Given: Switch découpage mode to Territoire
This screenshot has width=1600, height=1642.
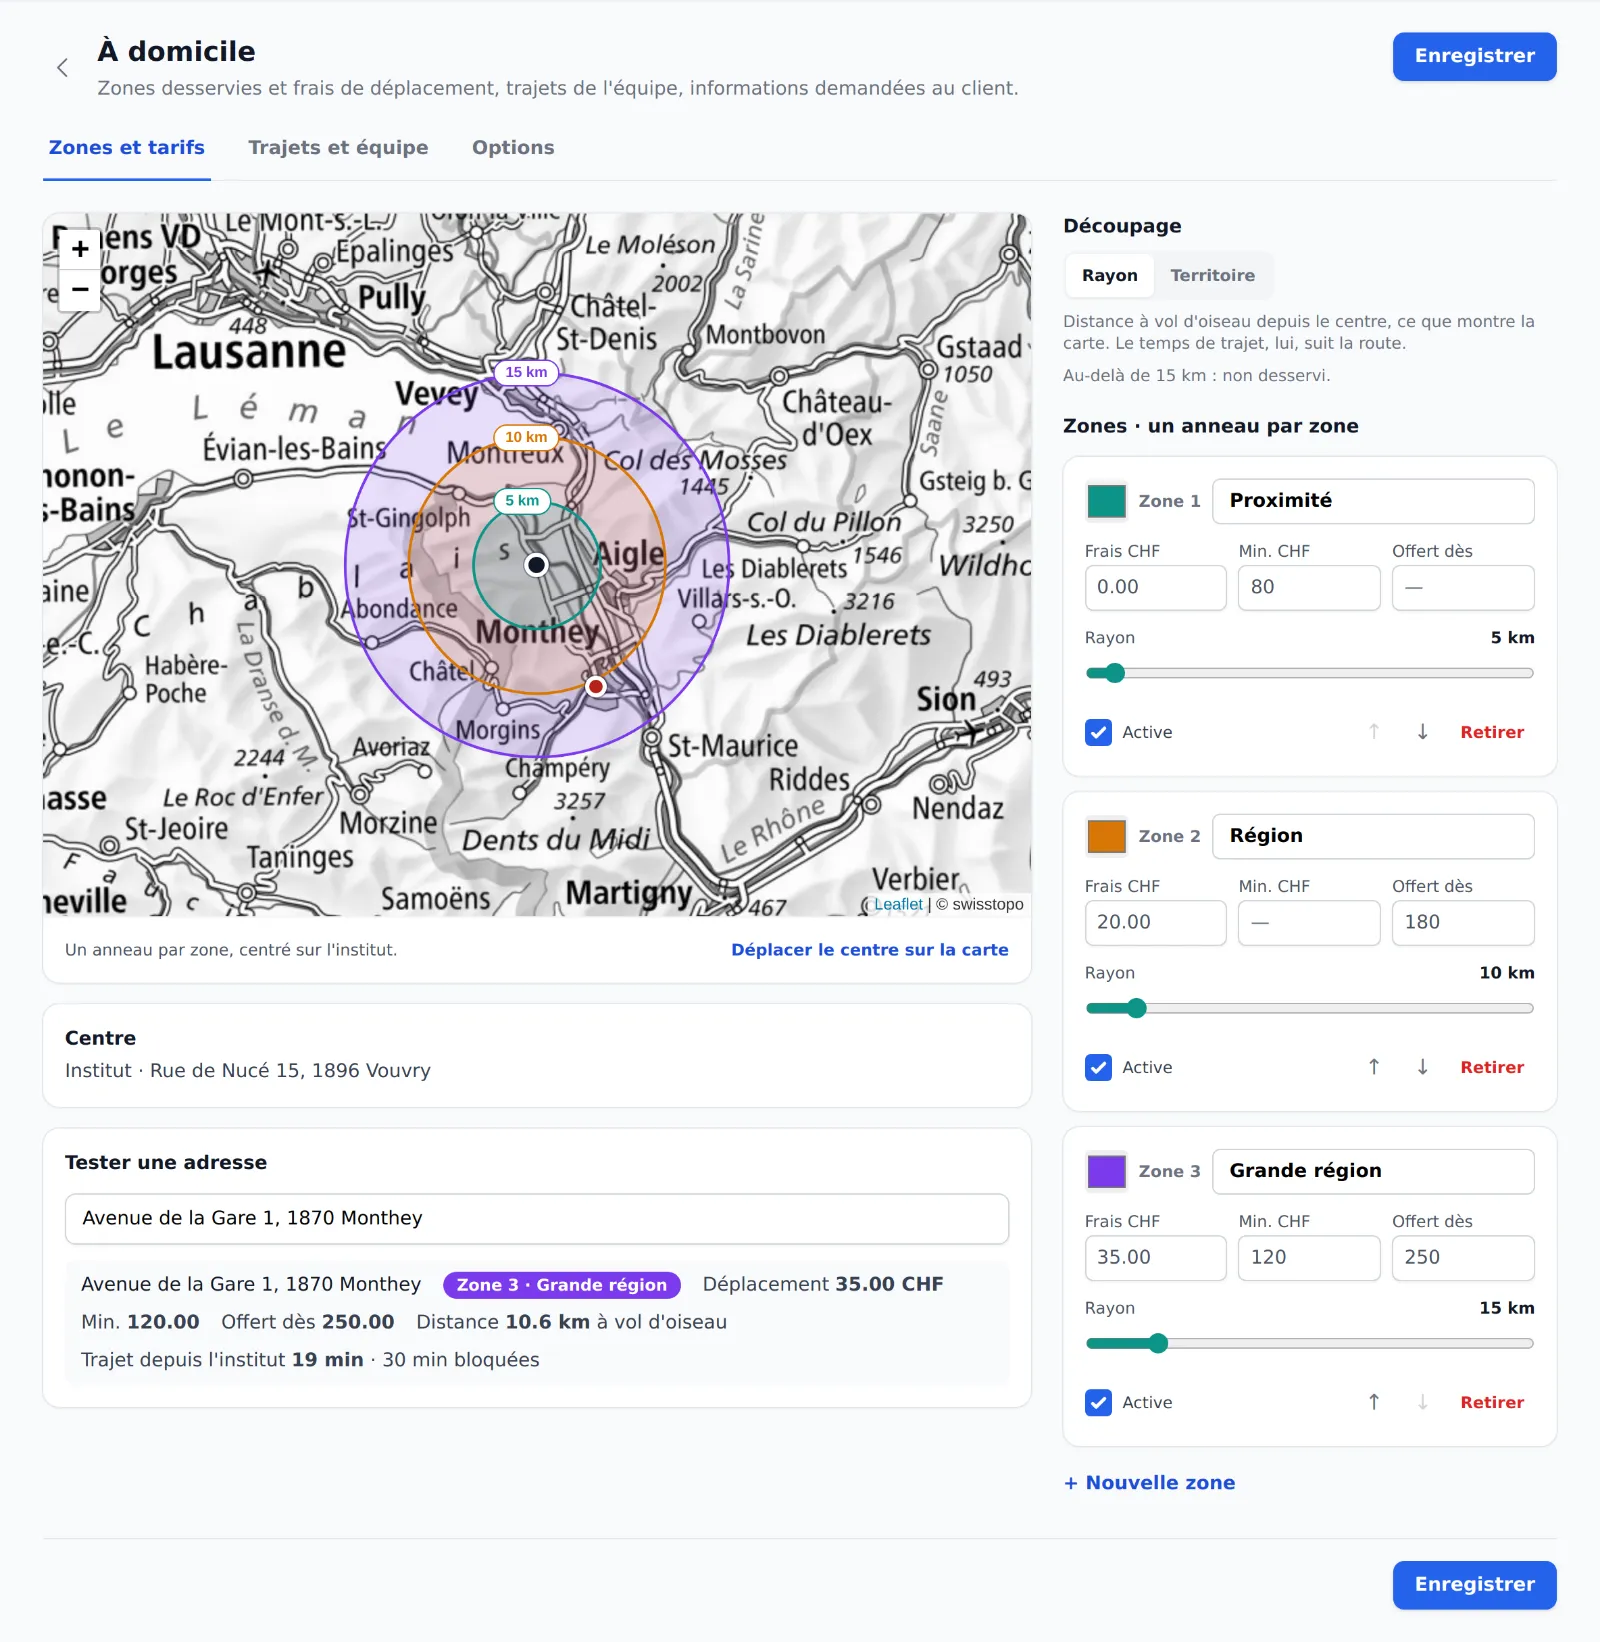Looking at the screenshot, I should tap(1212, 275).
